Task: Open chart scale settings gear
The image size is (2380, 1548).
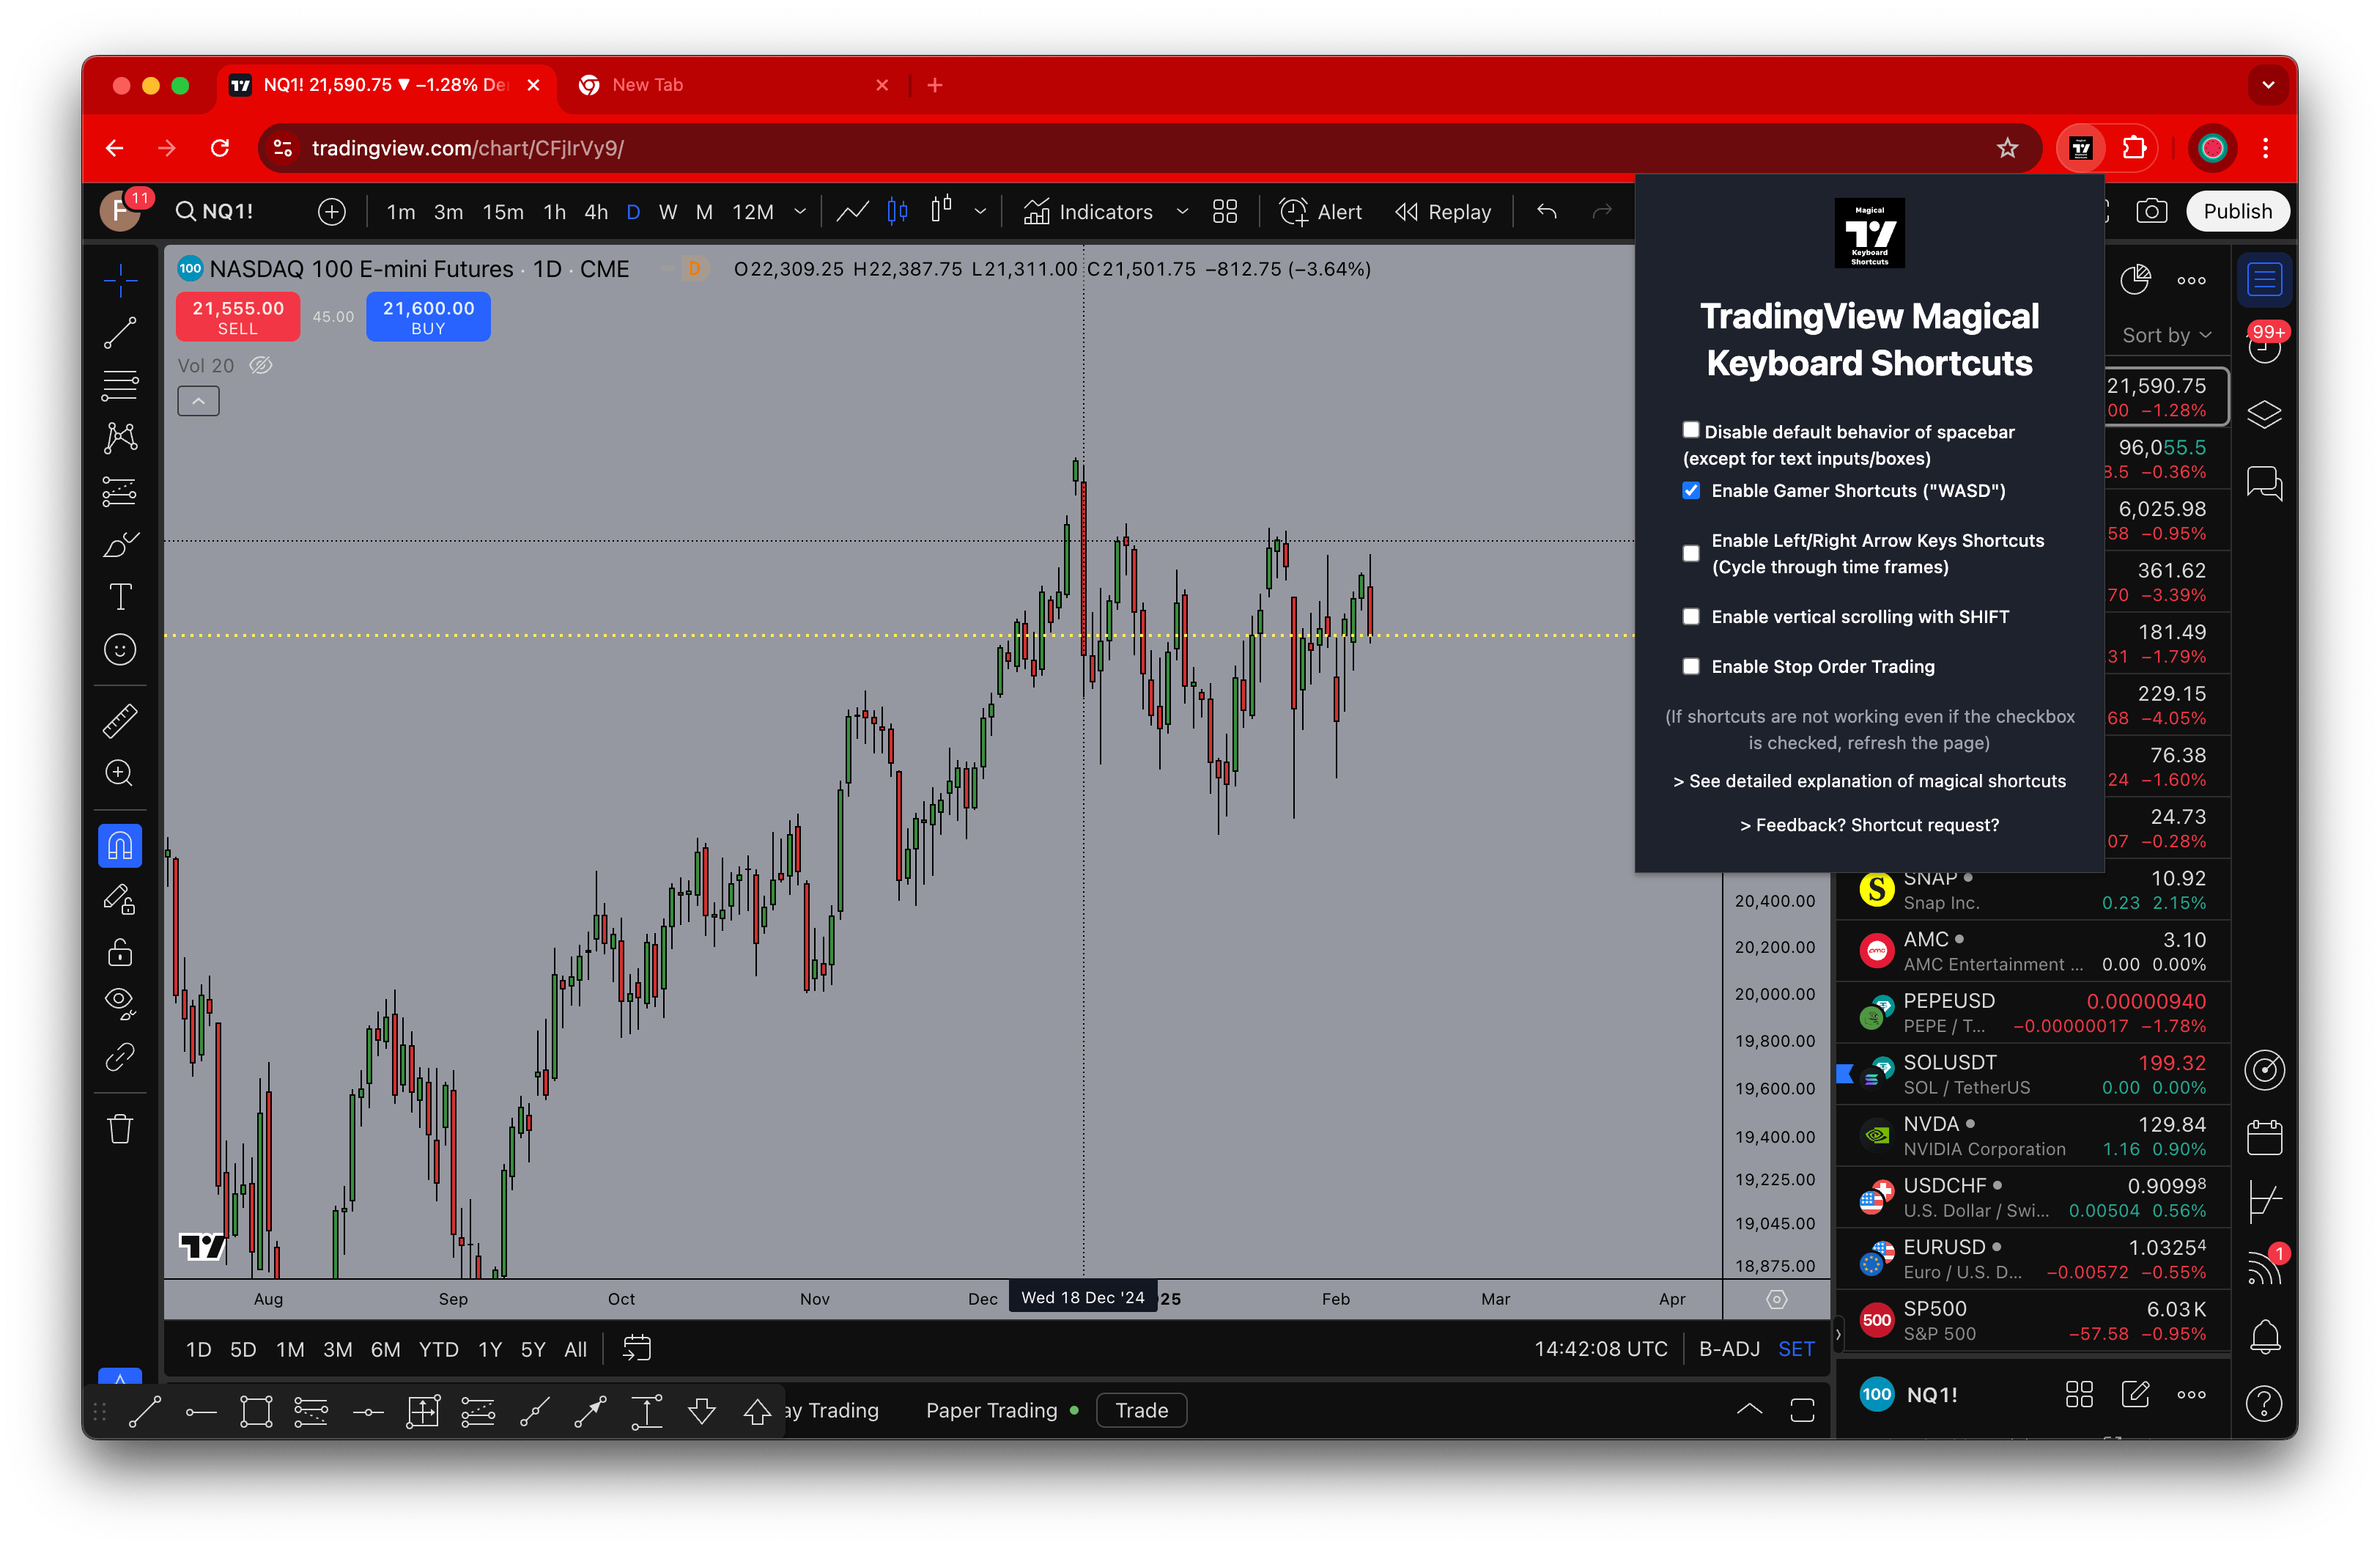Action: (1777, 1299)
